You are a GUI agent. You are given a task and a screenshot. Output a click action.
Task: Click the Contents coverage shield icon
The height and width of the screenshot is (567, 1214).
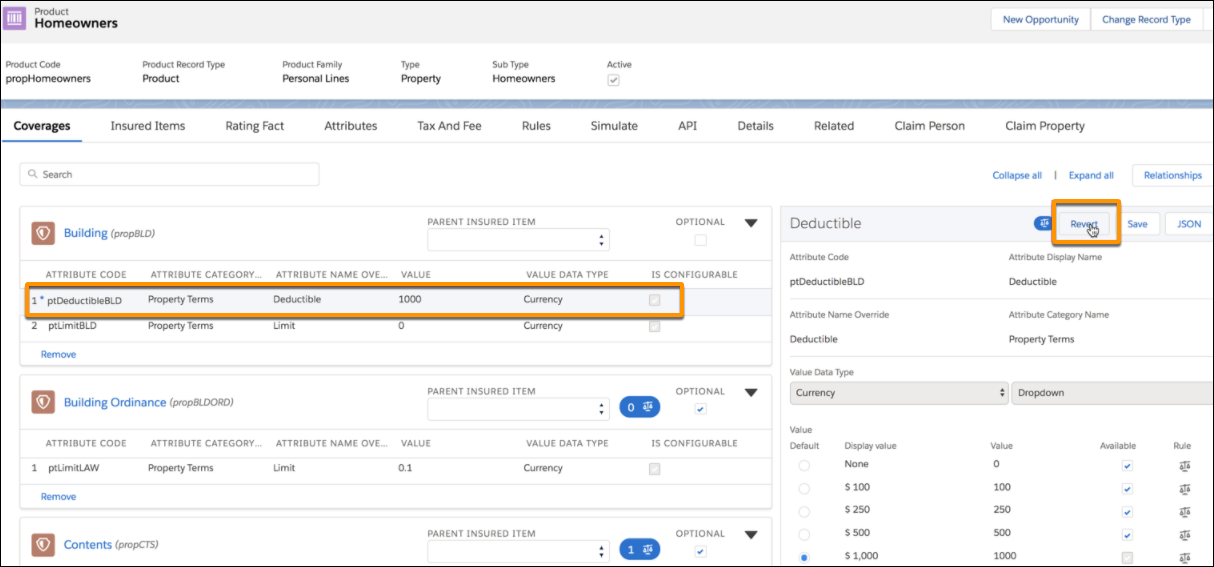pos(43,544)
